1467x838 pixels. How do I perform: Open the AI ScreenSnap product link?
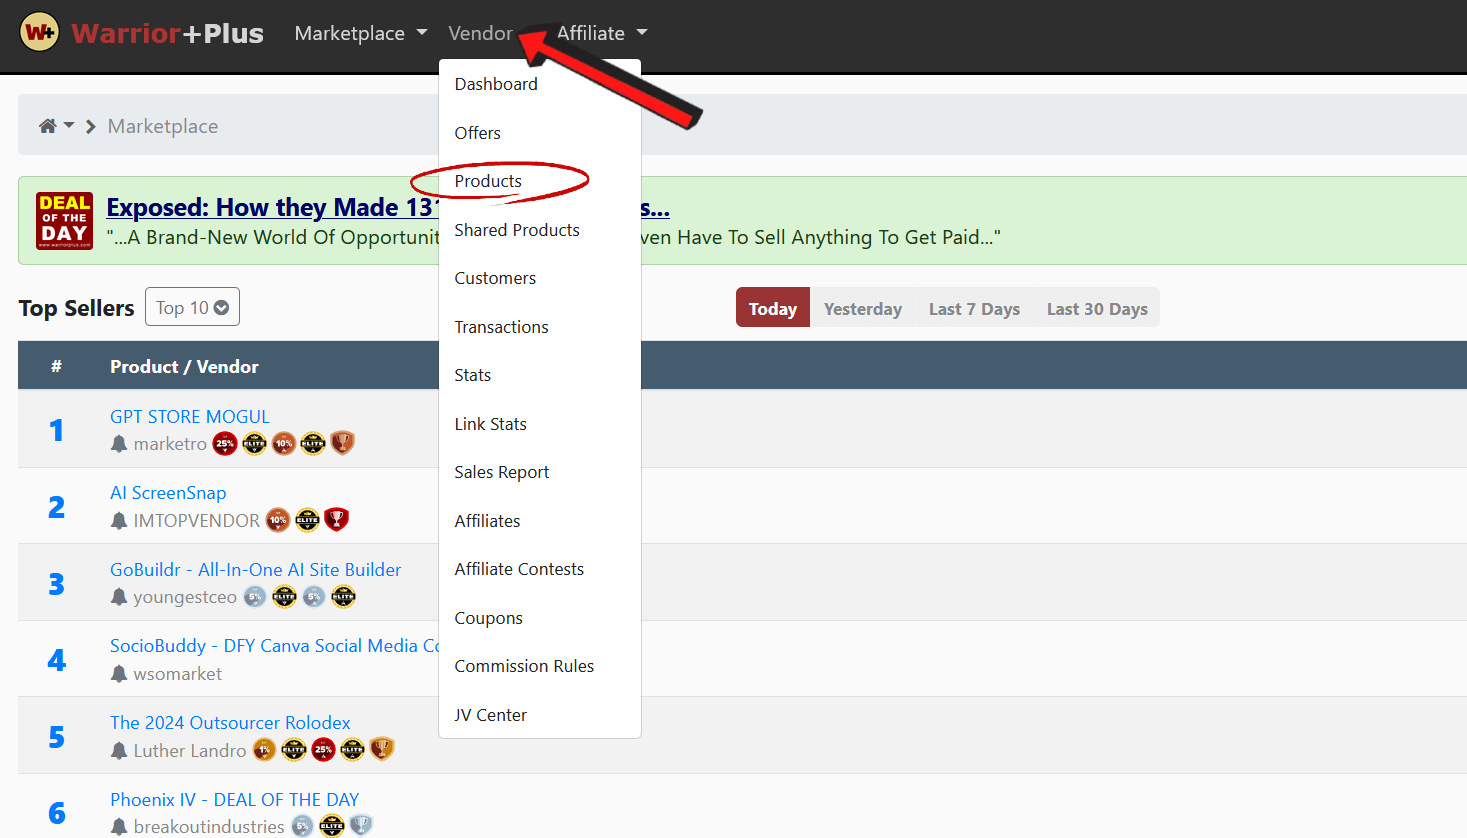[x=168, y=493]
